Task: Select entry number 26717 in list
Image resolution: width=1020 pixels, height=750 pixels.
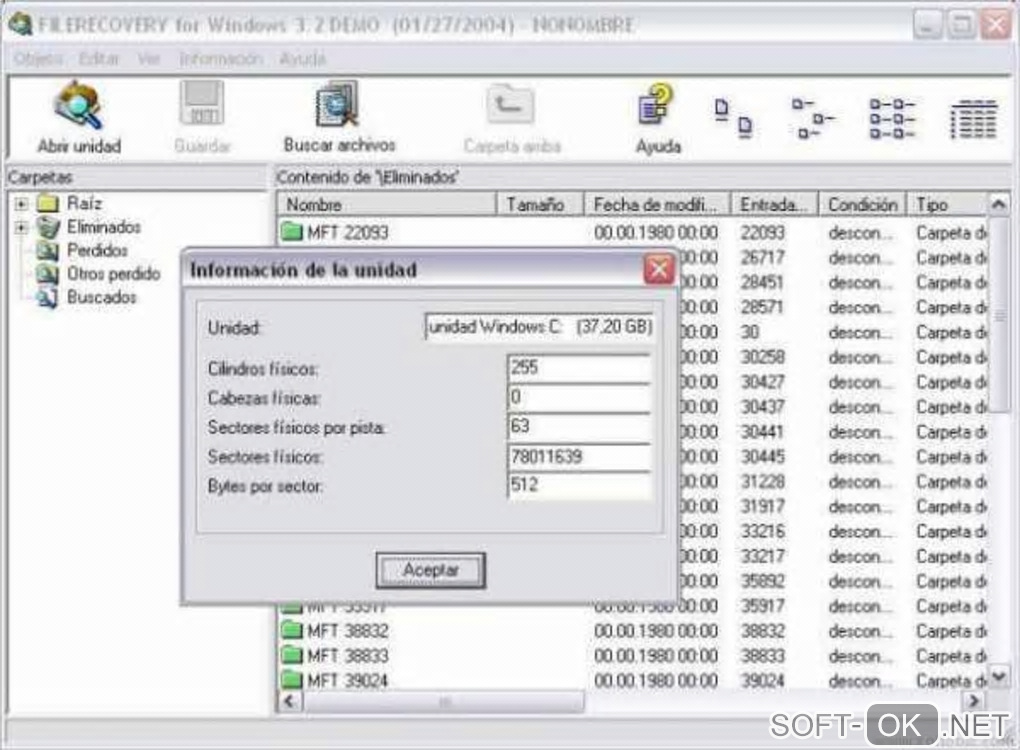Action: [x=762, y=258]
